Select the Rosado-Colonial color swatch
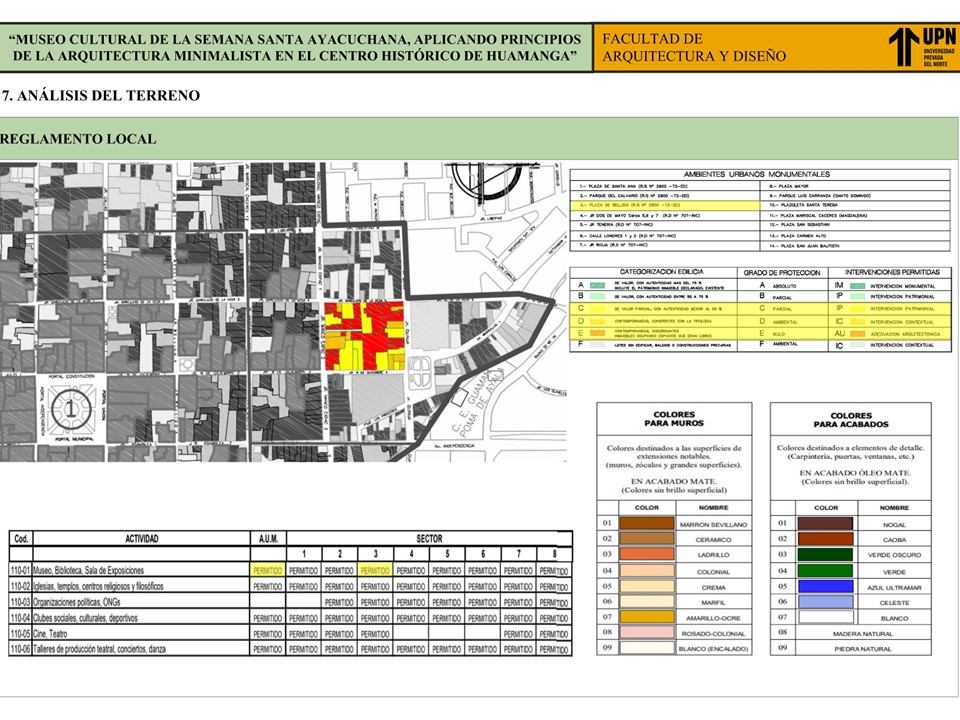This screenshot has height=720, width=960. [647, 632]
